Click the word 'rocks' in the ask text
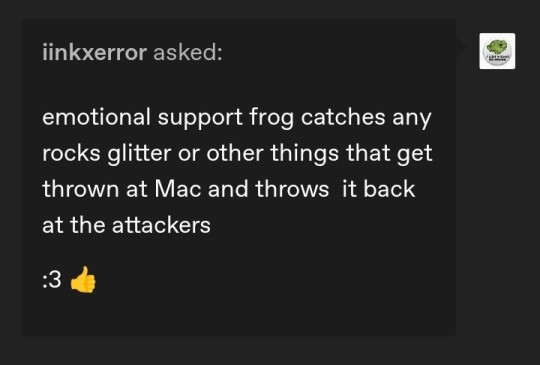The image size is (540, 365). pyautogui.click(x=71, y=154)
